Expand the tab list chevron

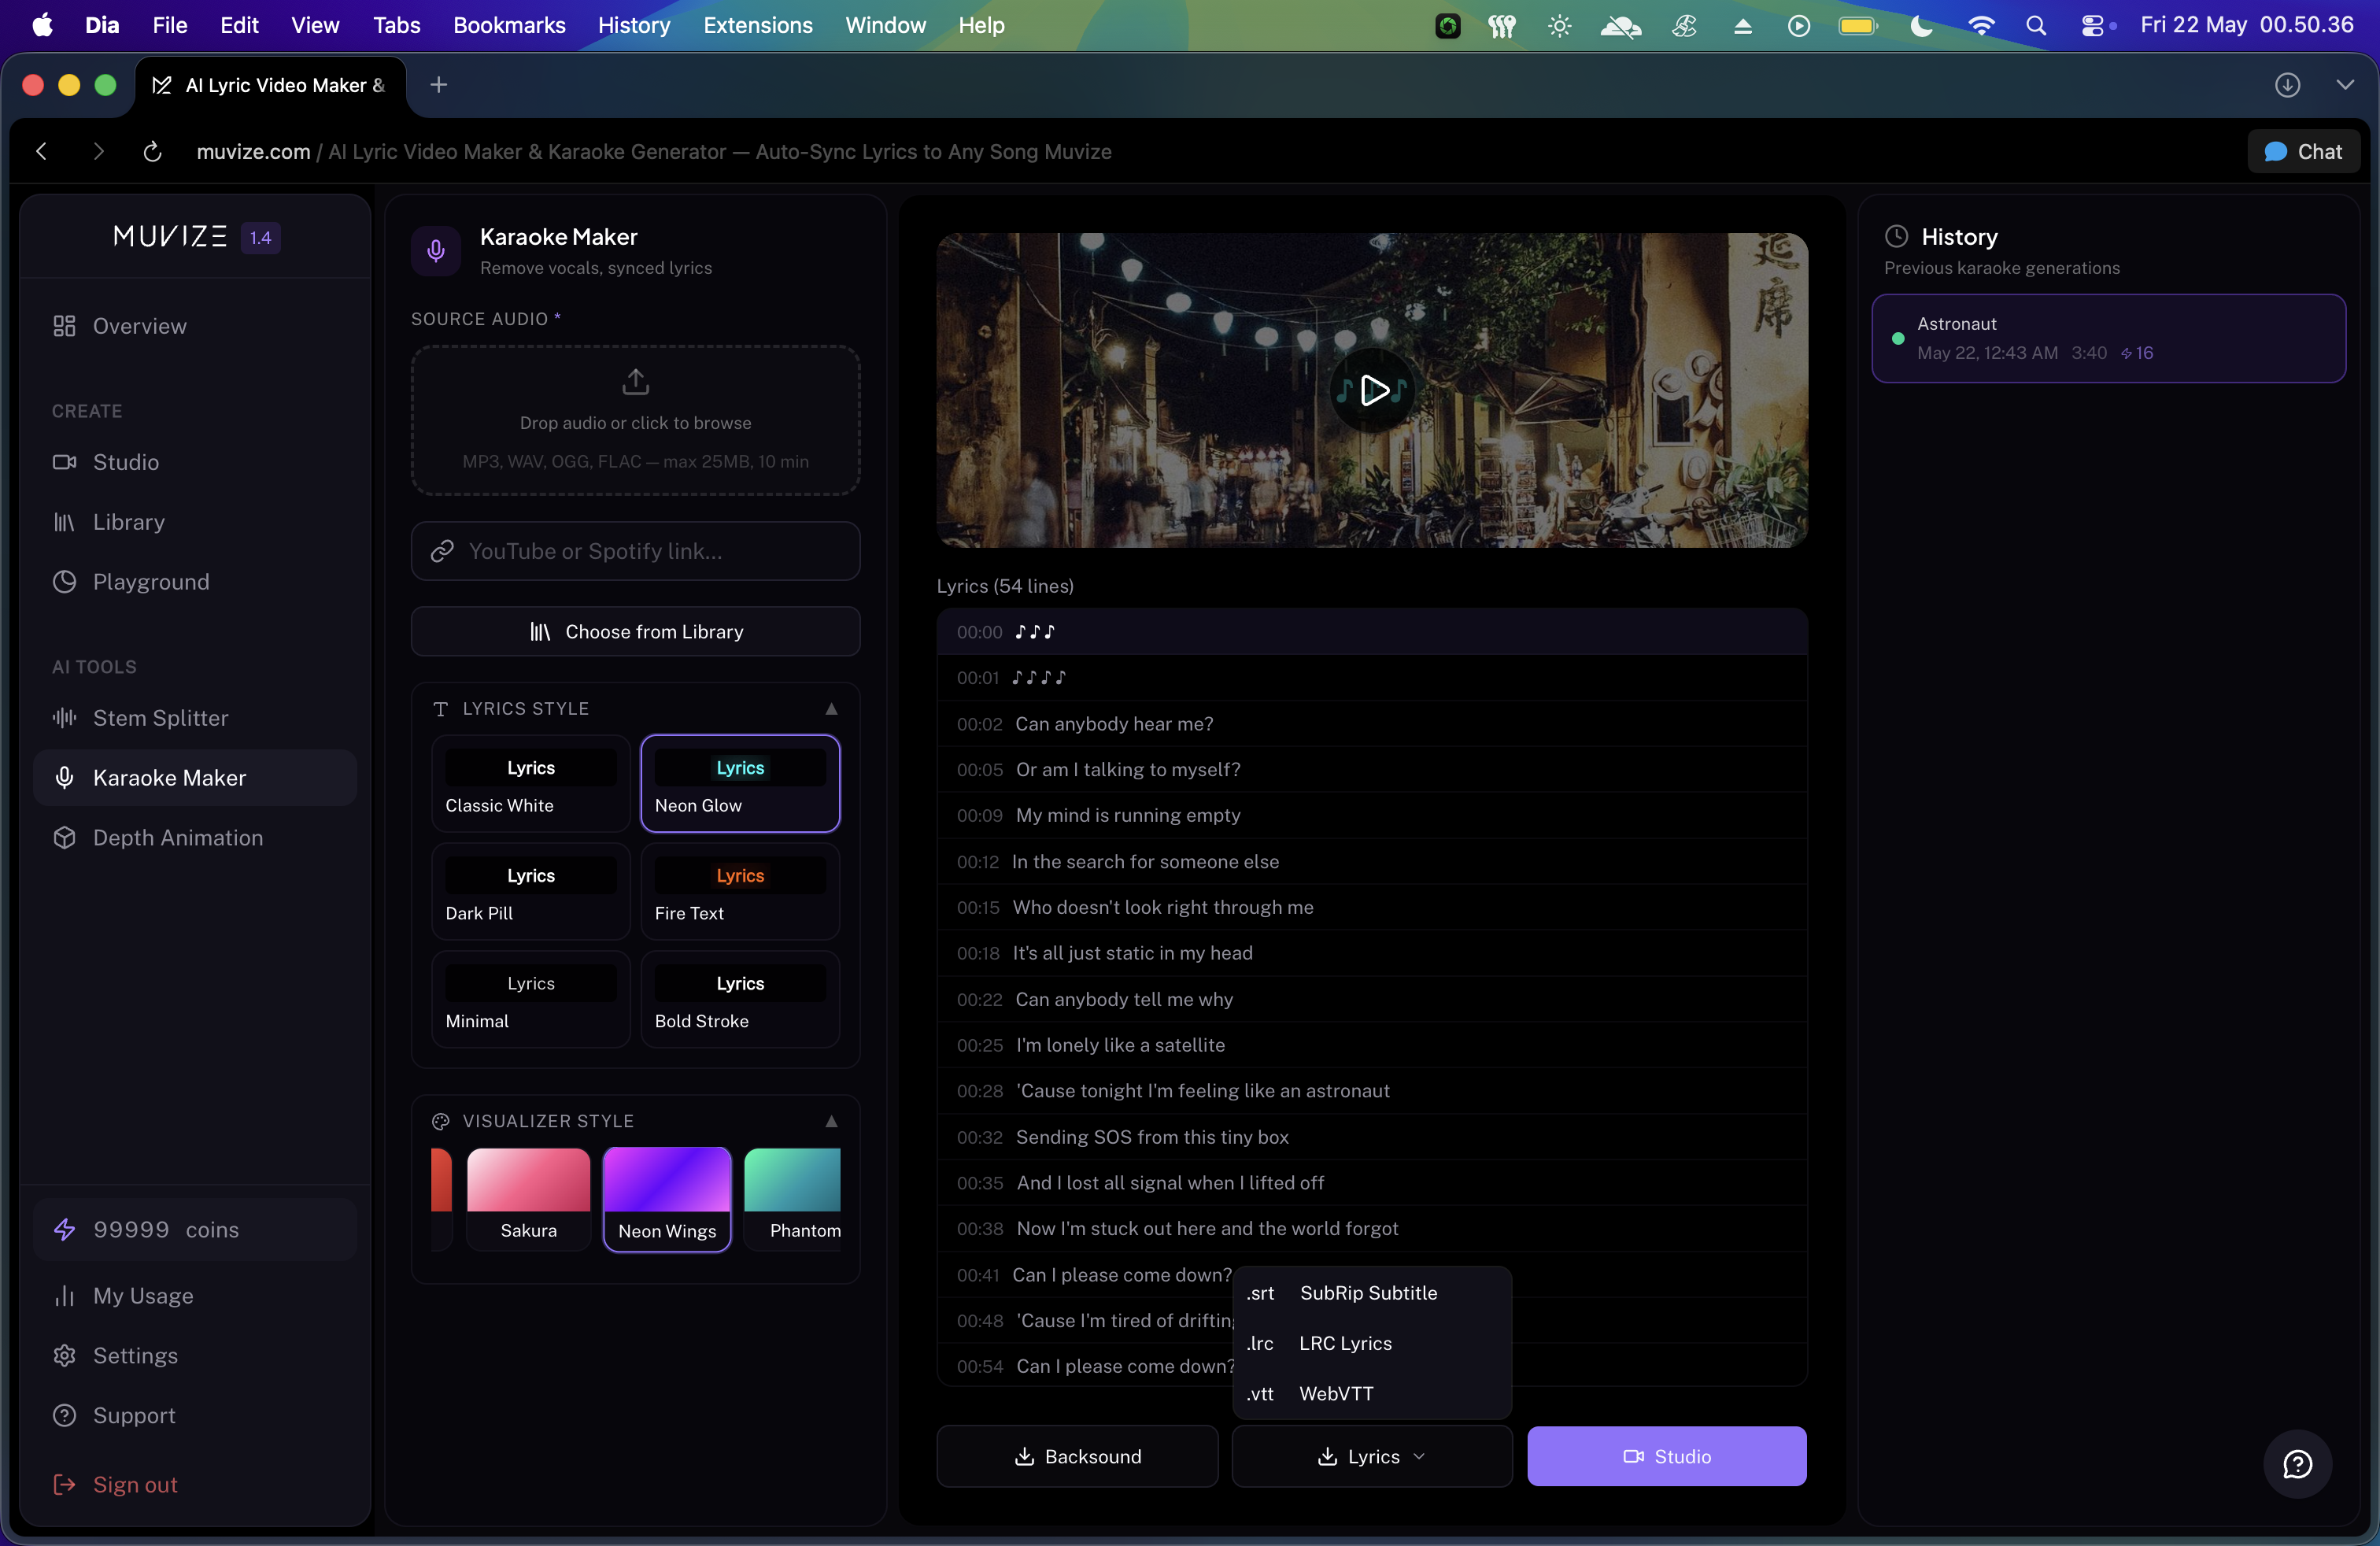point(2344,85)
